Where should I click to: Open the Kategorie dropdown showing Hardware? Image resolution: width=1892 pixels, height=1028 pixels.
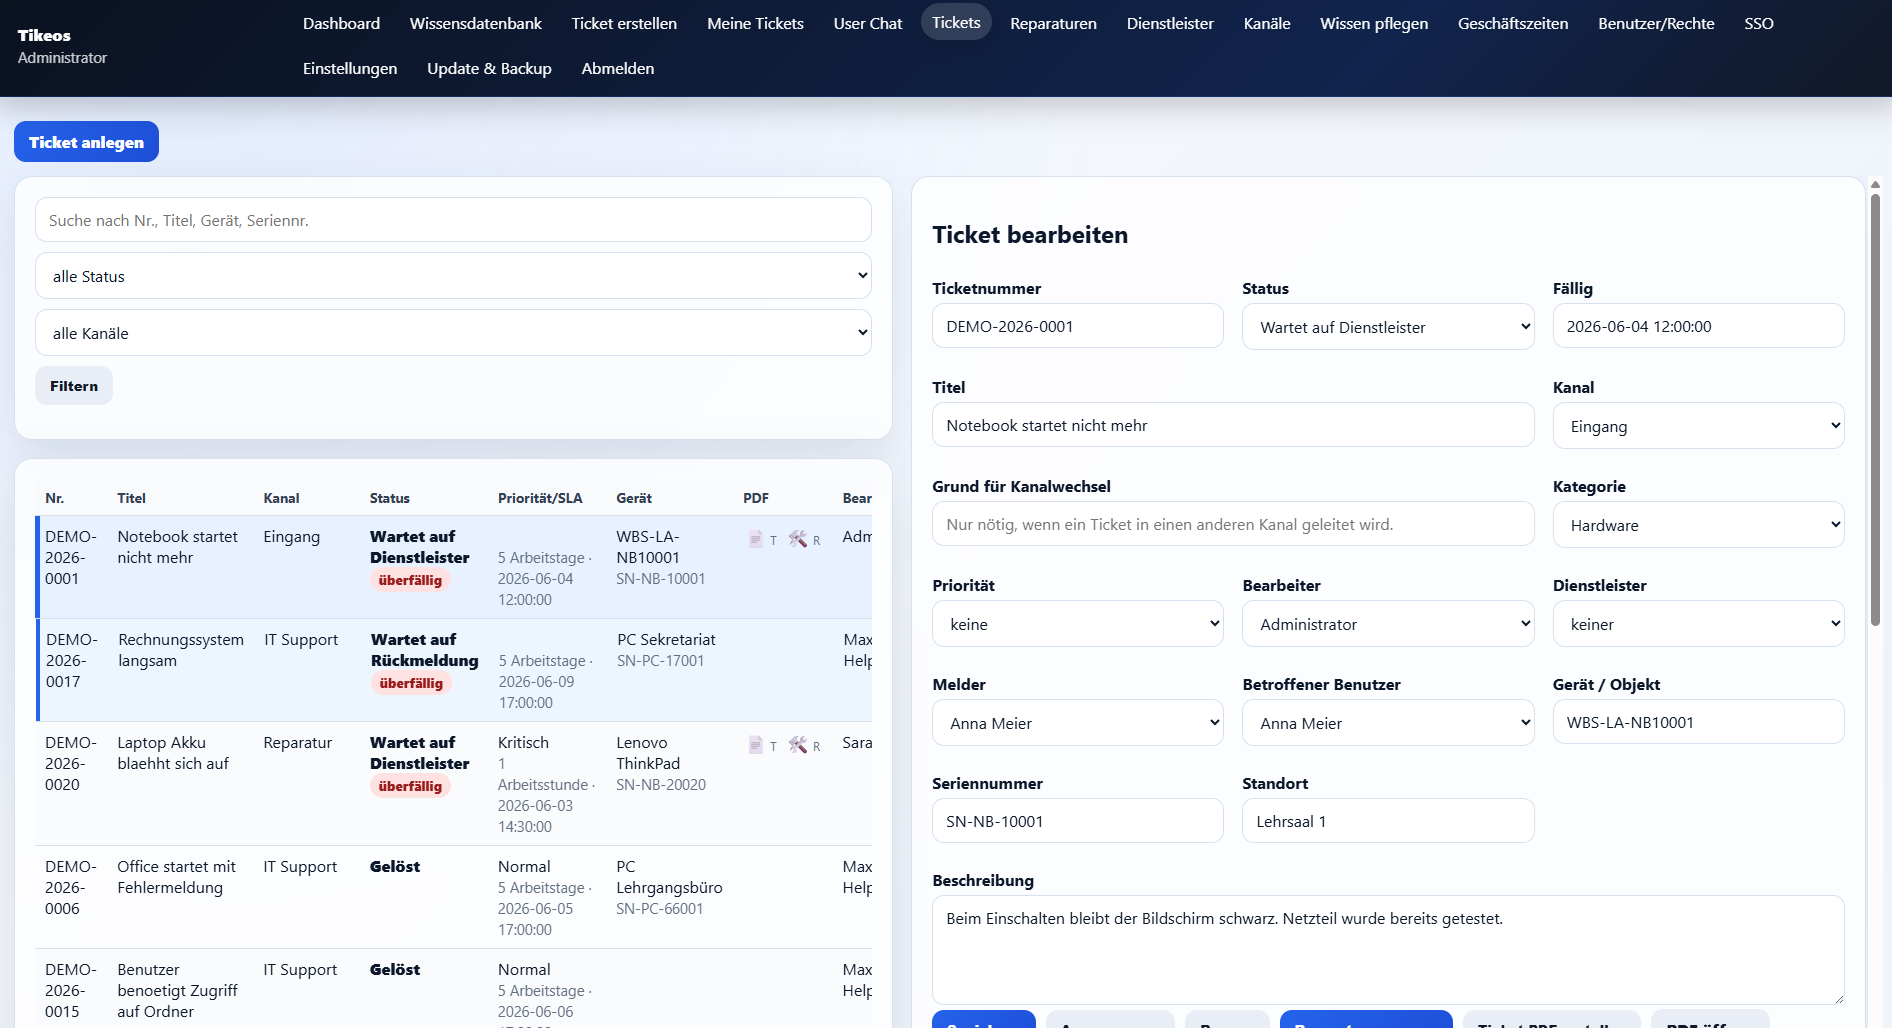pos(1698,525)
